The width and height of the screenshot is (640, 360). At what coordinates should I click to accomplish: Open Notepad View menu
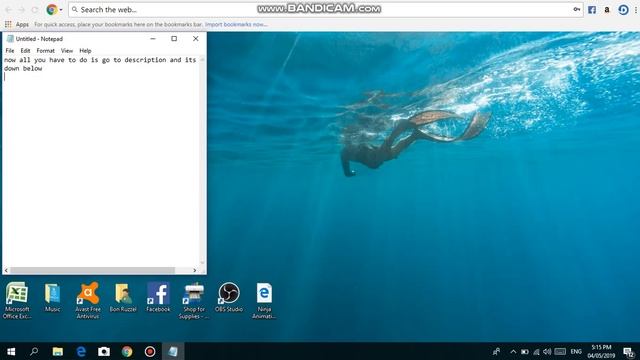click(x=67, y=51)
